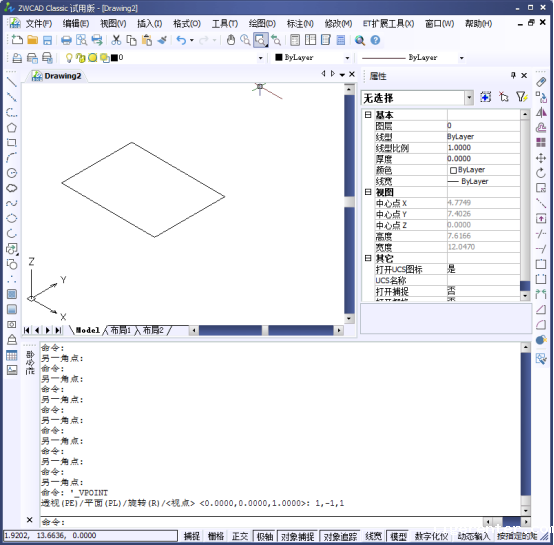This screenshot has width=554, height=545.
Task: Select the Polygon tool
Action: click(x=12, y=128)
